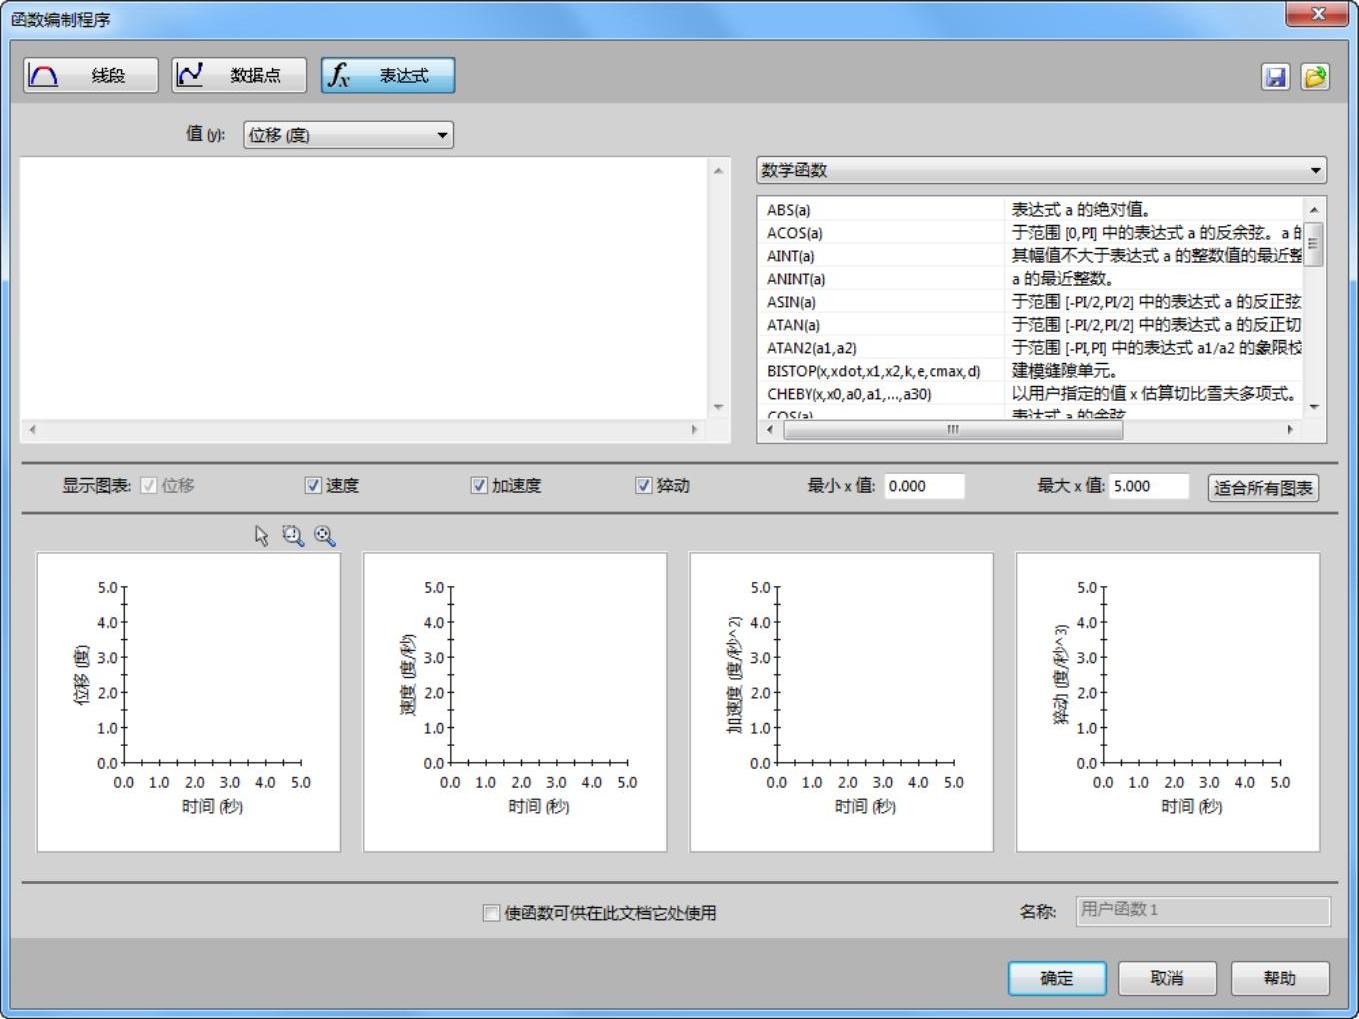Open the 值(y) 位移(度) dropdown
1359x1019 pixels.
pos(348,135)
